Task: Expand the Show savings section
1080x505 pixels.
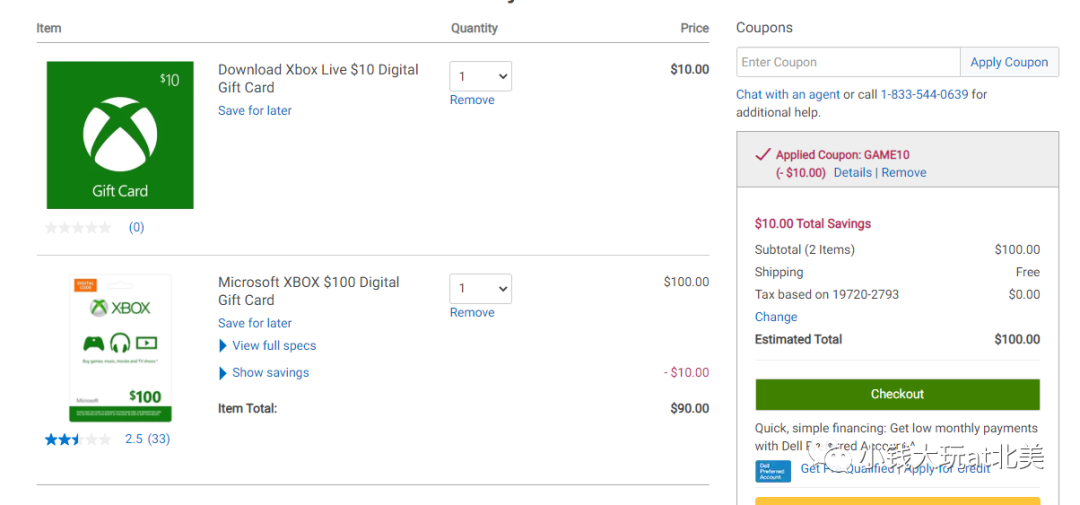Action: coord(223,373)
